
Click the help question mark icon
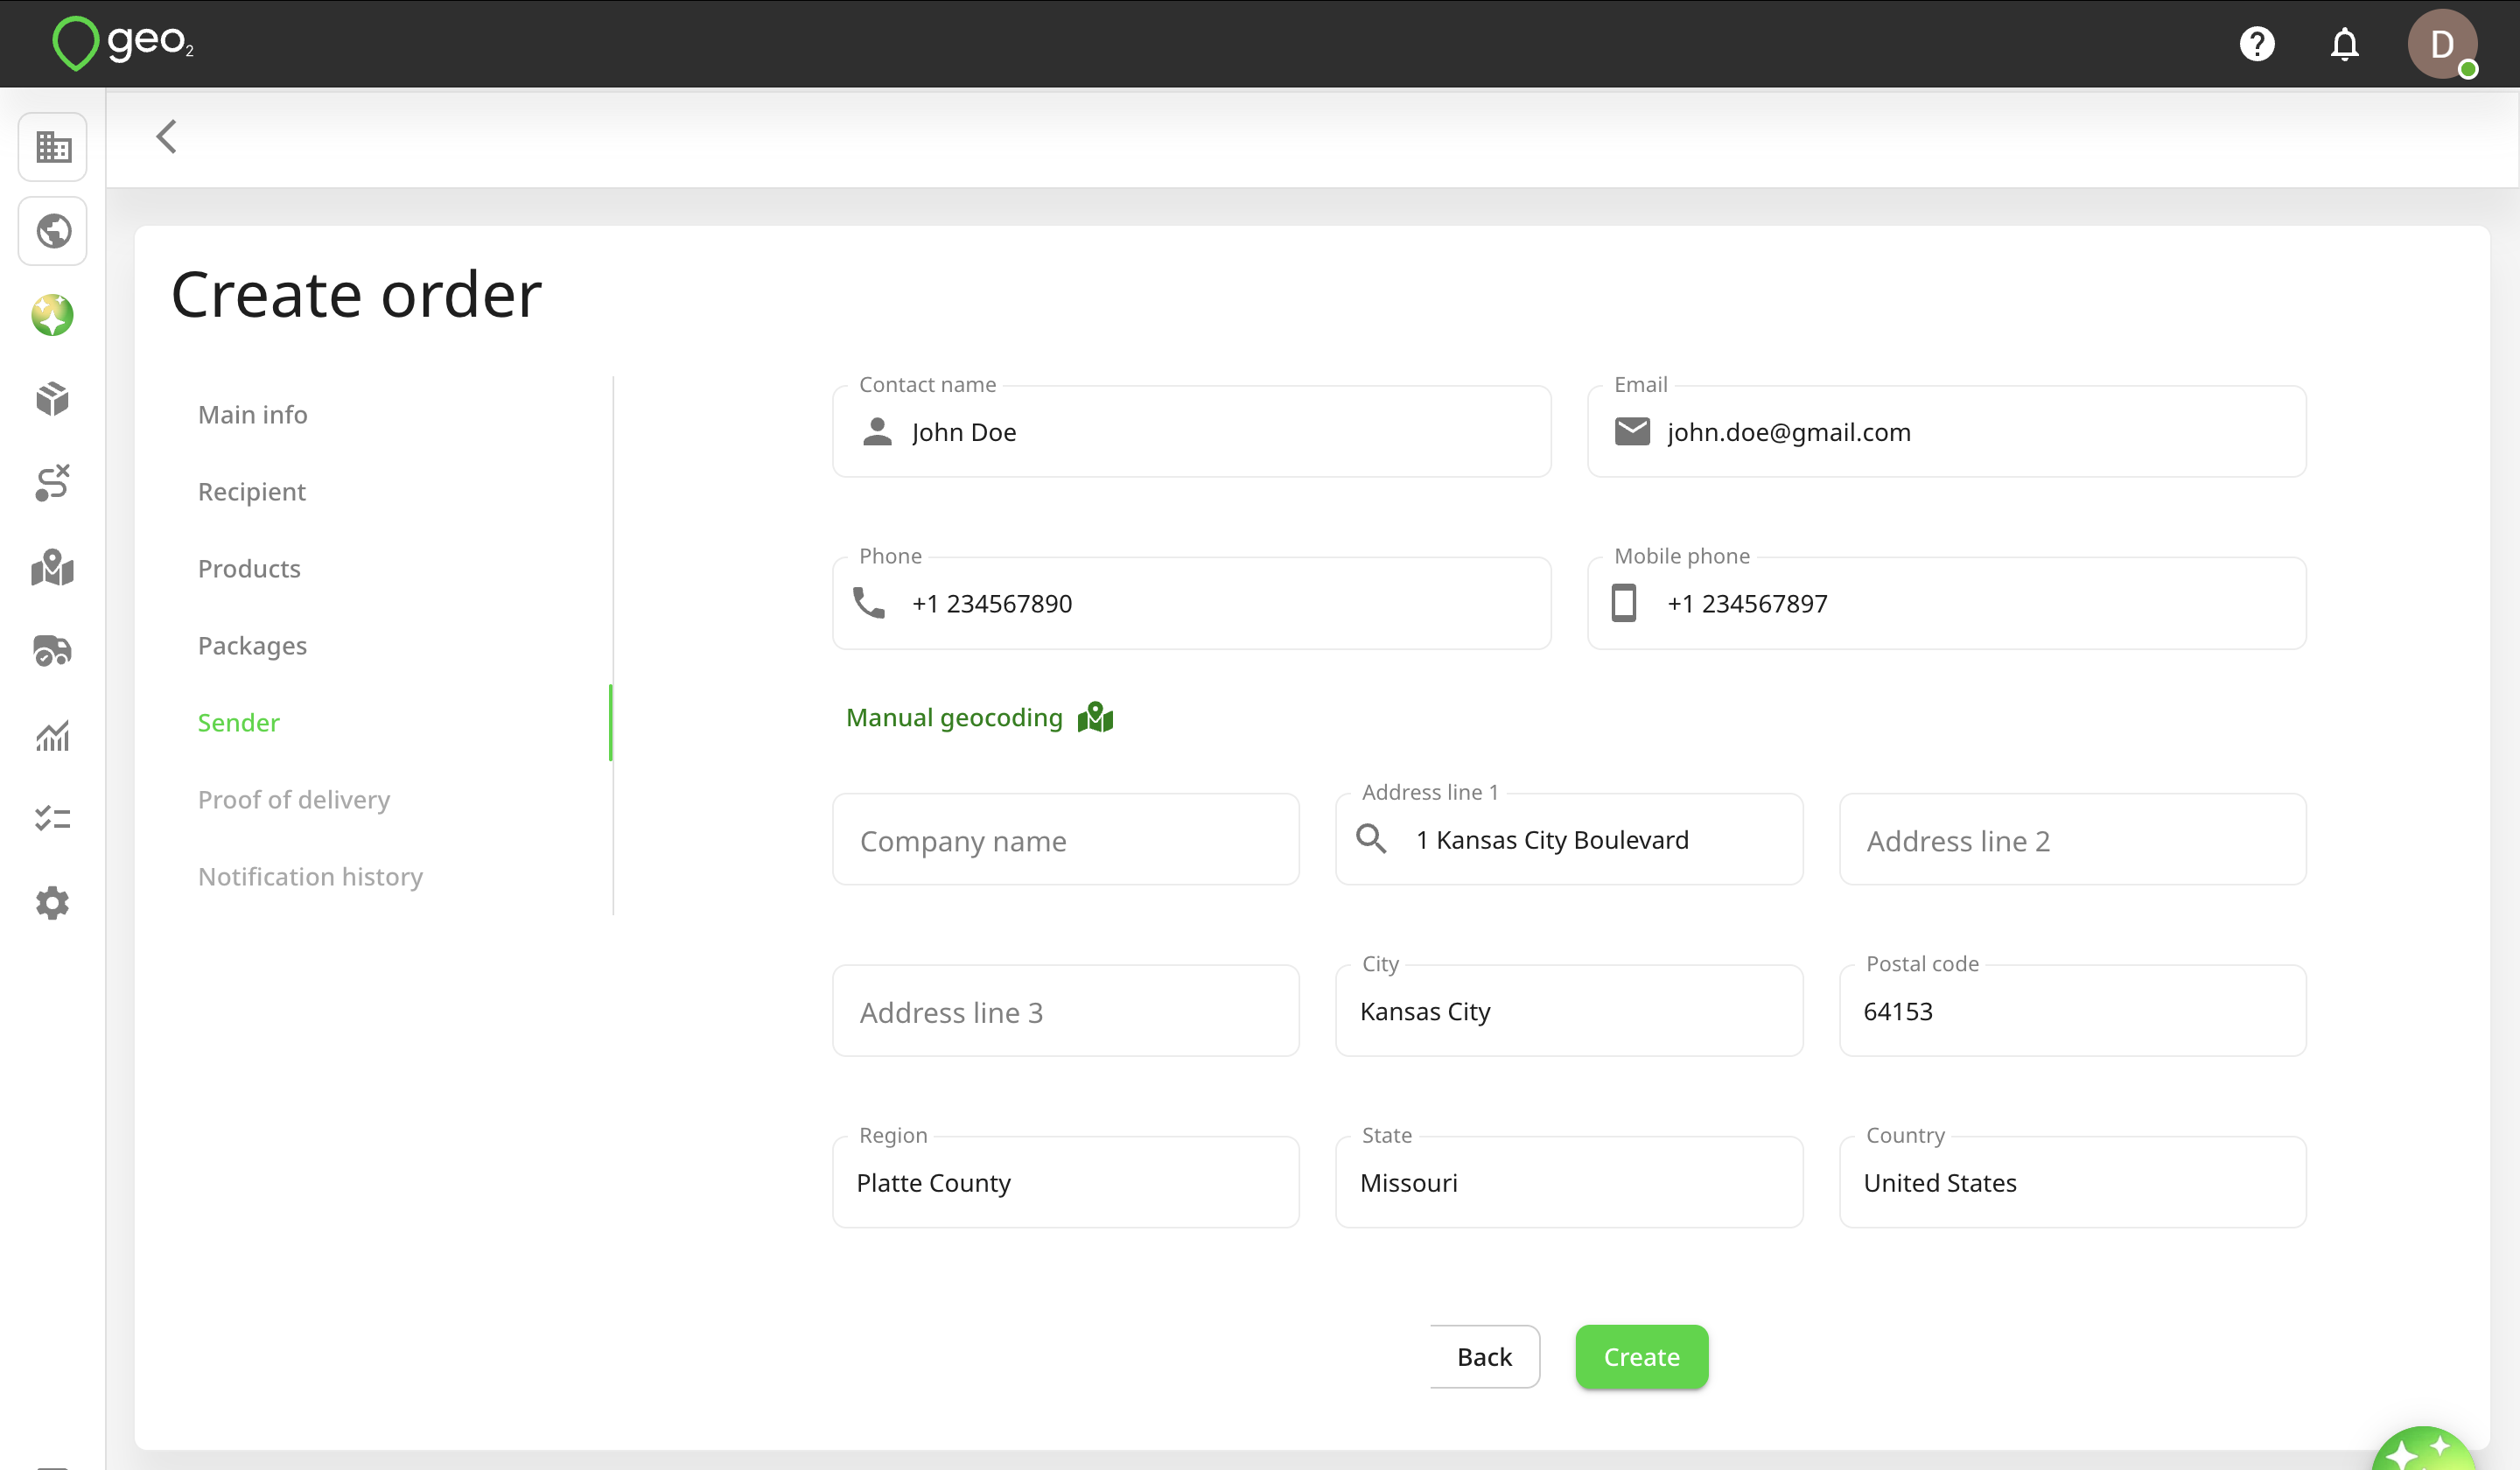point(2256,44)
